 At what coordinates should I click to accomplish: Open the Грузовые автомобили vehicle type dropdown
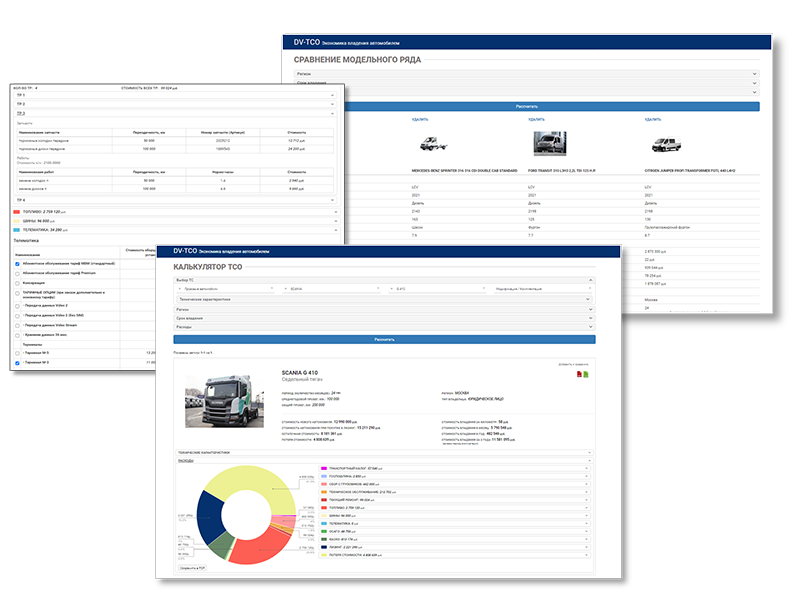tap(225, 289)
